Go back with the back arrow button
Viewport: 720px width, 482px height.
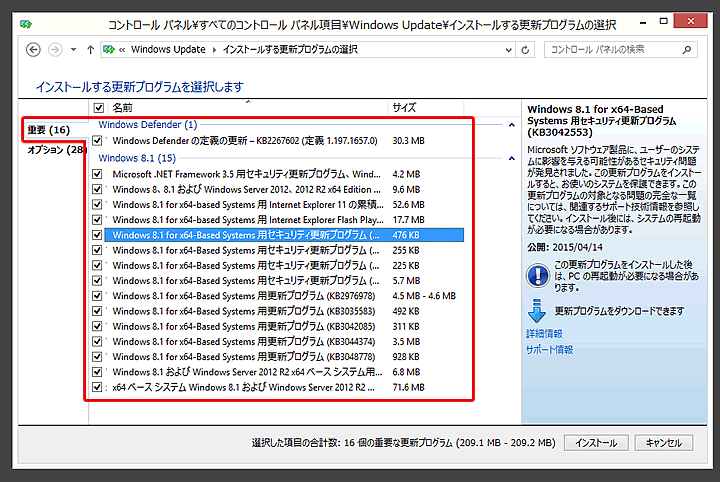tap(33, 49)
